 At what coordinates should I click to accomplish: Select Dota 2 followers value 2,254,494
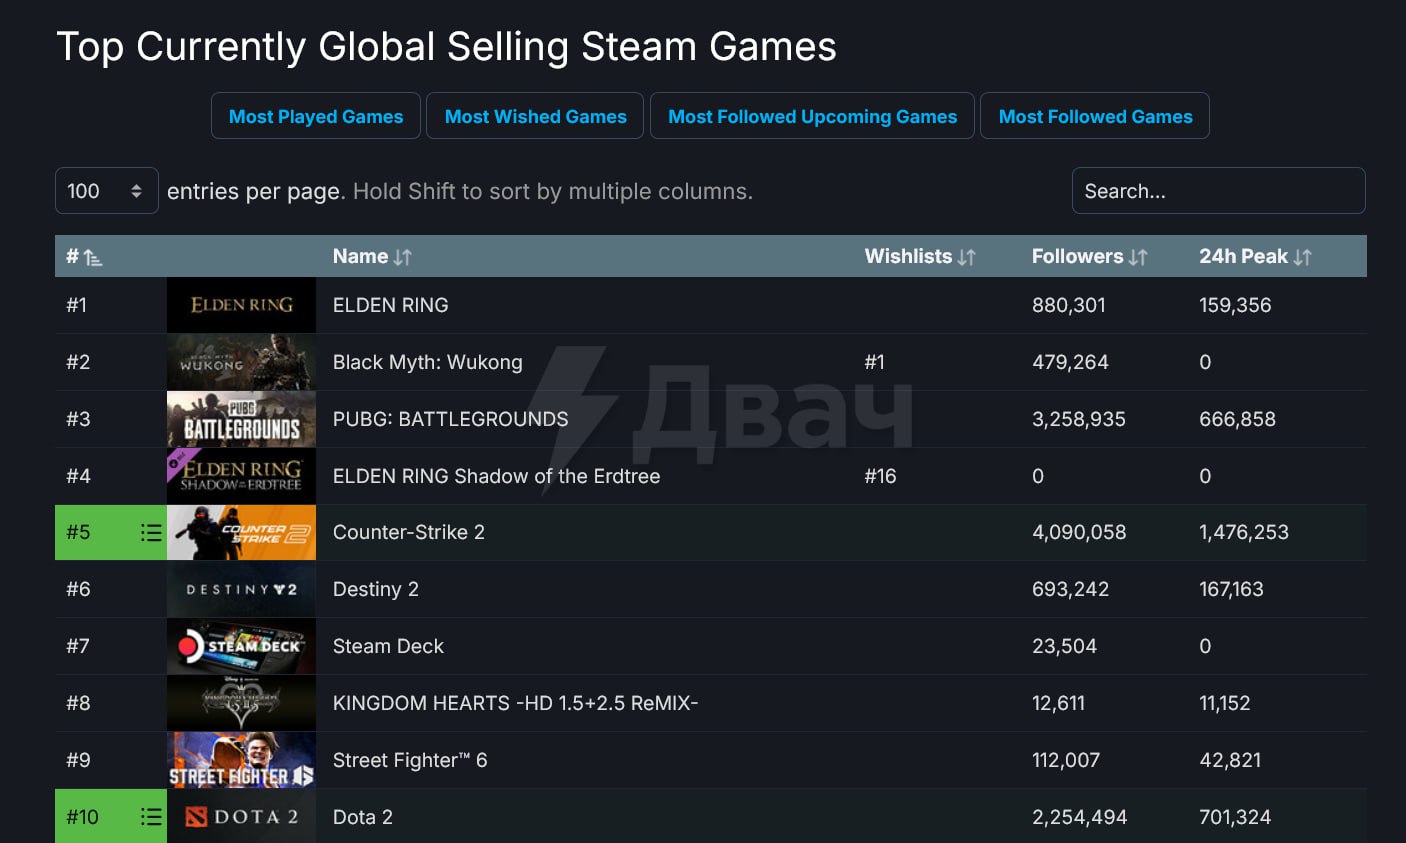pyautogui.click(x=1079, y=818)
